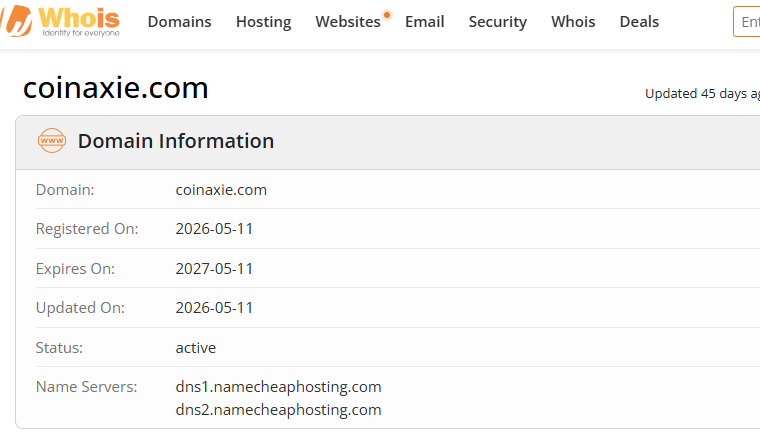Click the registered date 2026-05-11

click(214, 229)
